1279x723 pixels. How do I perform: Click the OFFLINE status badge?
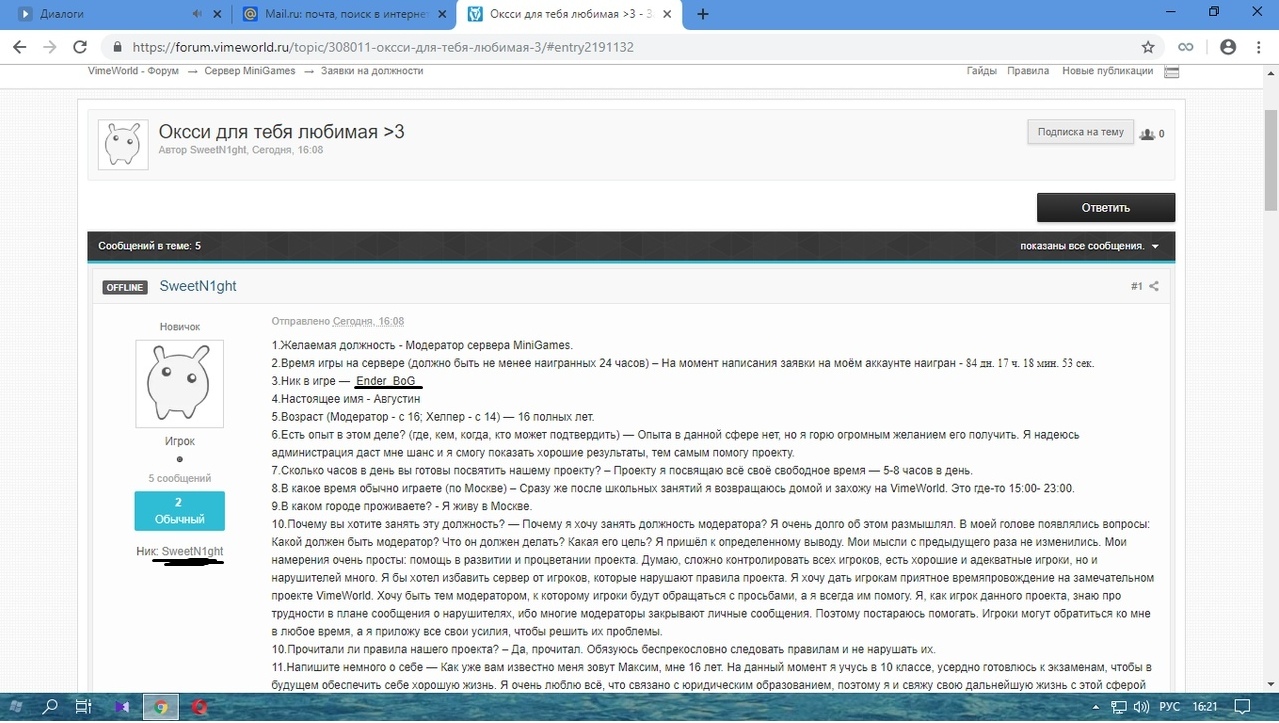[125, 287]
